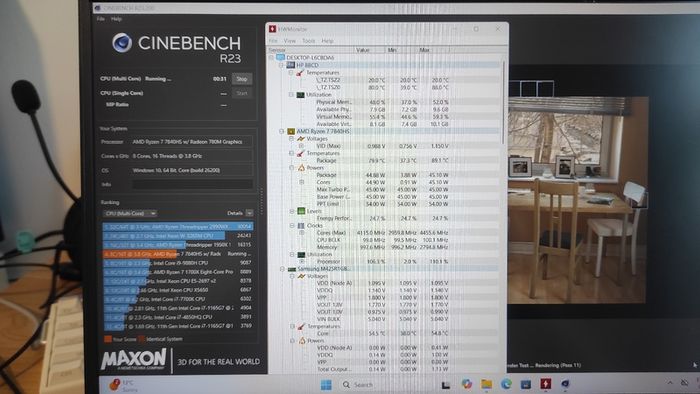The width and height of the screenshot is (700, 394).
Task: Expand the Cores (Max) clocks entry
Action: tap(302, 232)
